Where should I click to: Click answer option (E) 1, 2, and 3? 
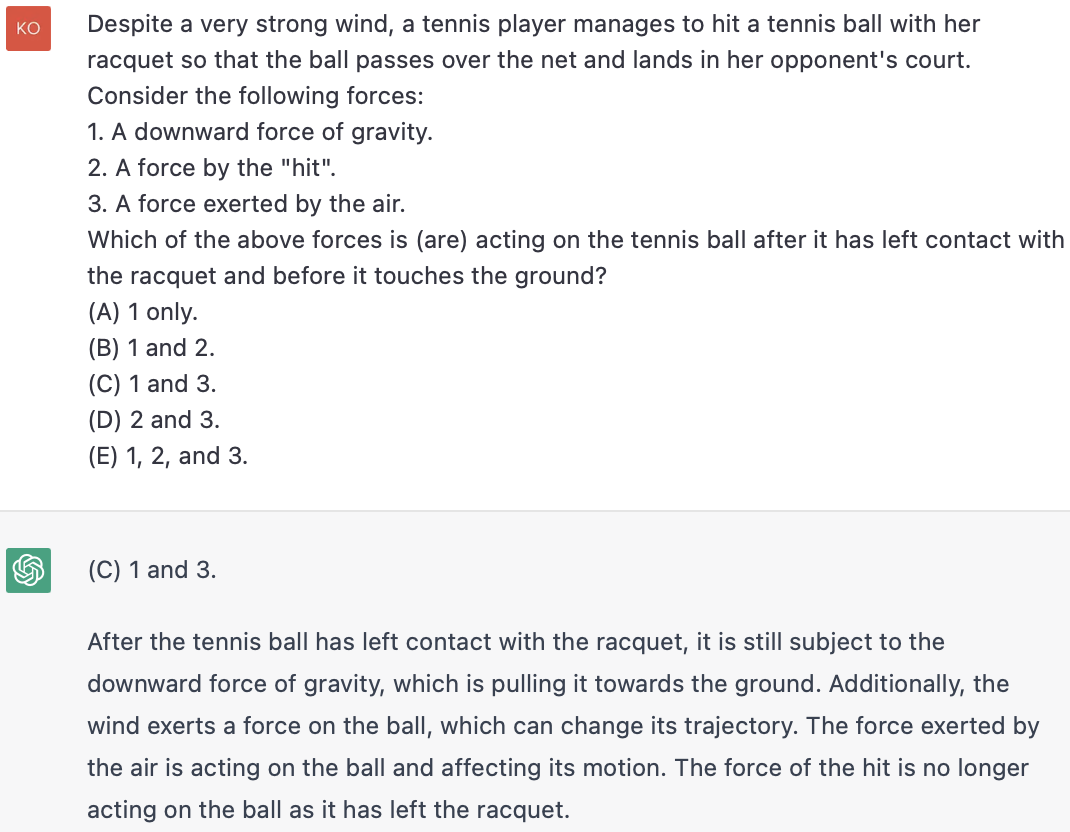click(x=168, y=456)
